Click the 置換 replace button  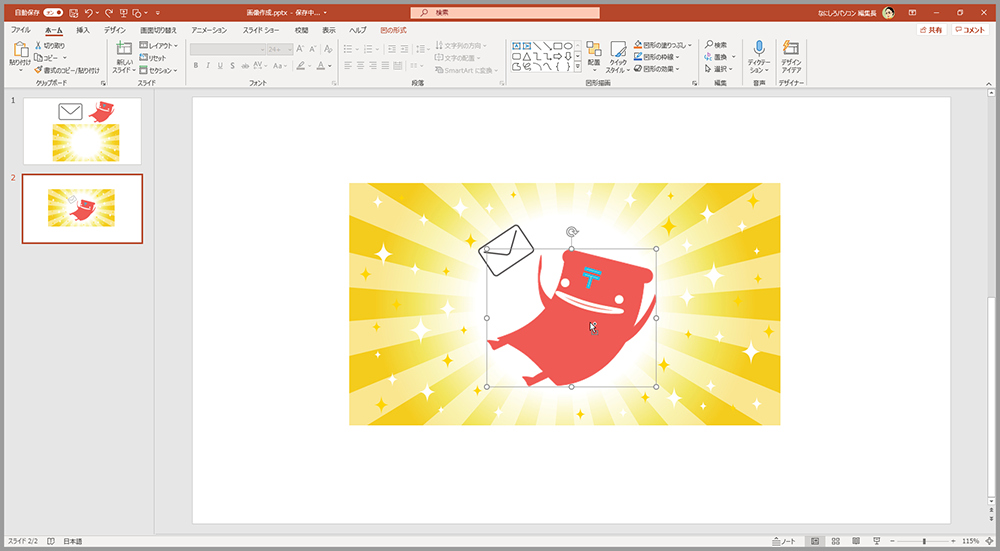pyautogui.click(x=718, y=57)
